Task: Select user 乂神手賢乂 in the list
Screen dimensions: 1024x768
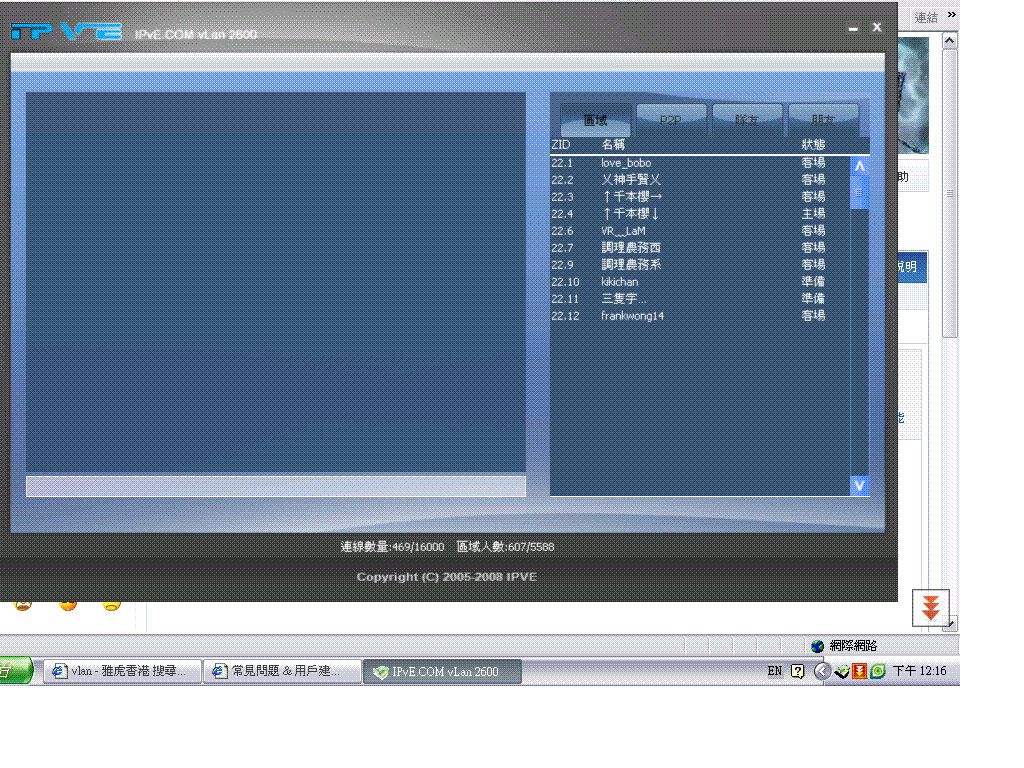Action: coord(700,180)
